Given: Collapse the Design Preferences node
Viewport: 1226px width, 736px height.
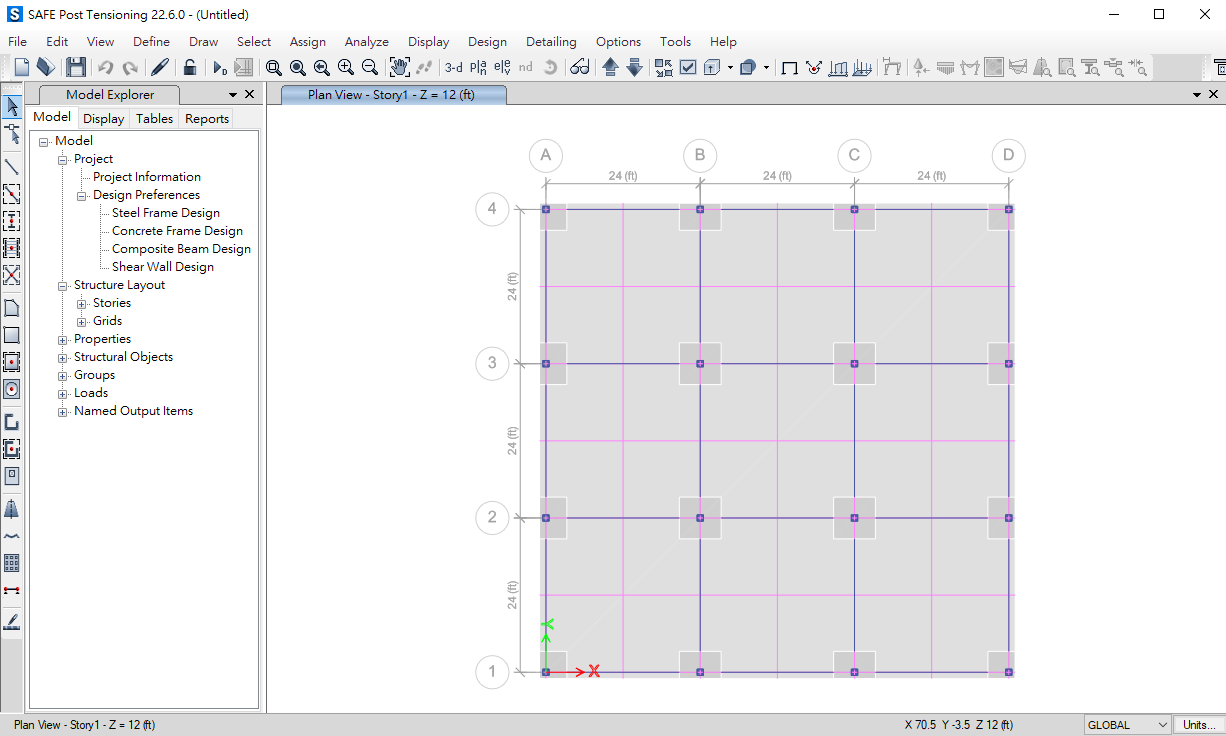Looking at the screenshot, I should pos(82,196).
